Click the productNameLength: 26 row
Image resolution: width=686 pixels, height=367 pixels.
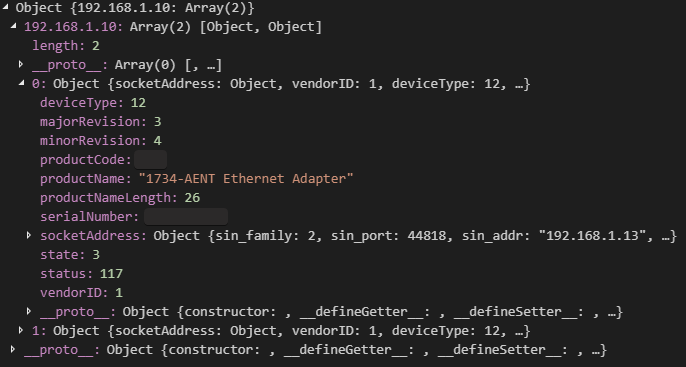coord(120,198)
